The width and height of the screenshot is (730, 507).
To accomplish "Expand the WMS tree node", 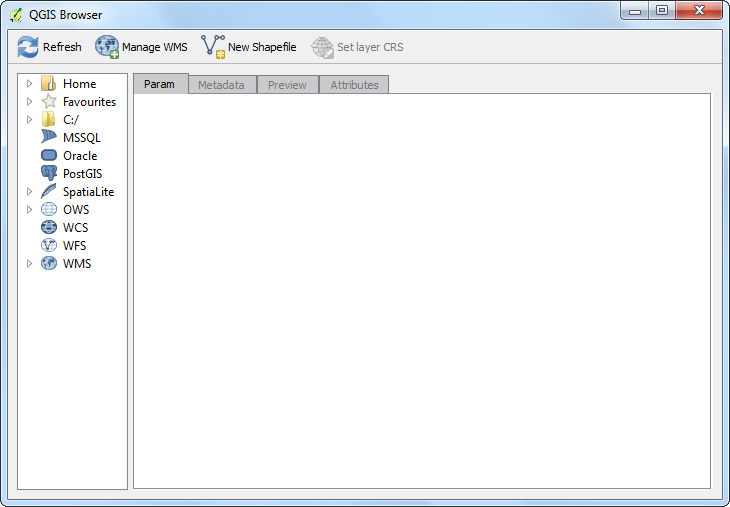I will pos(29,264).
